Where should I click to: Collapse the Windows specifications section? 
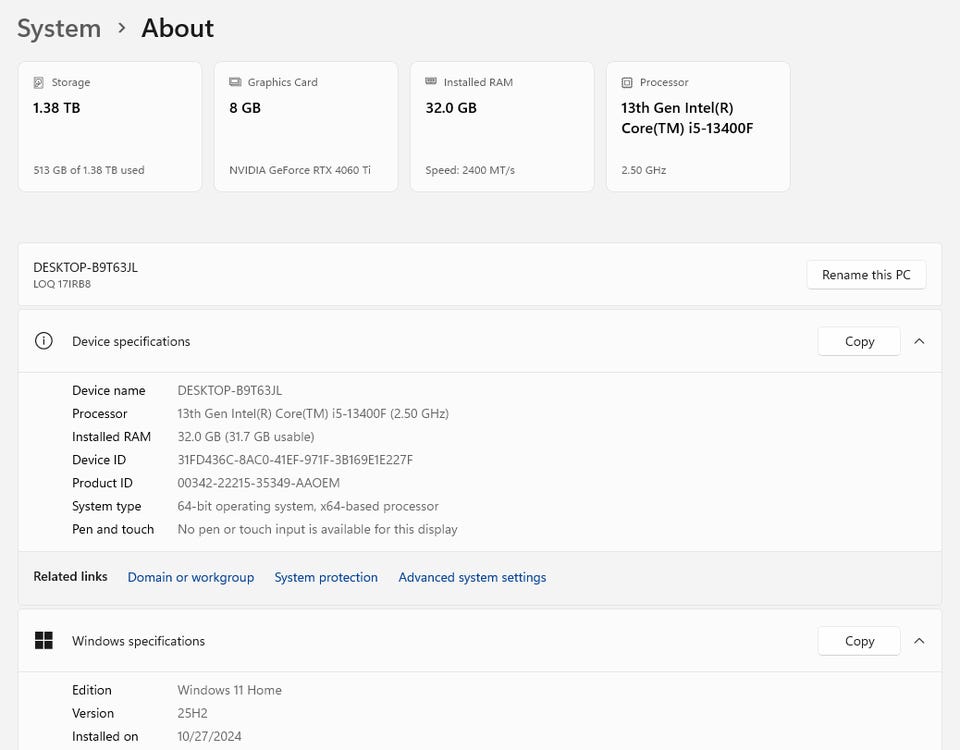[x=919, y=641]
